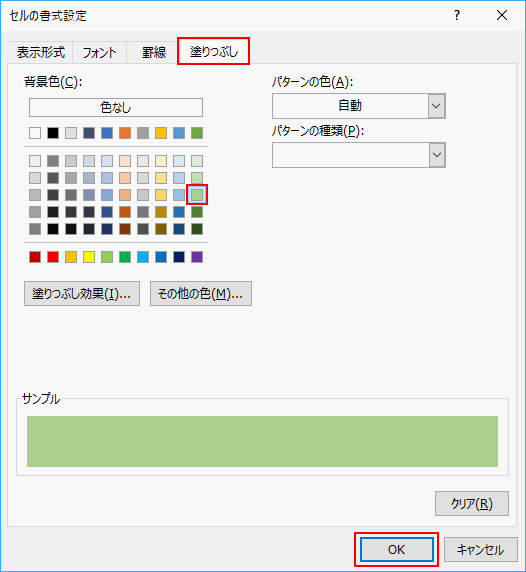Expand the パターンの色 dropdown
526x572 pixels.
point(437,106)
